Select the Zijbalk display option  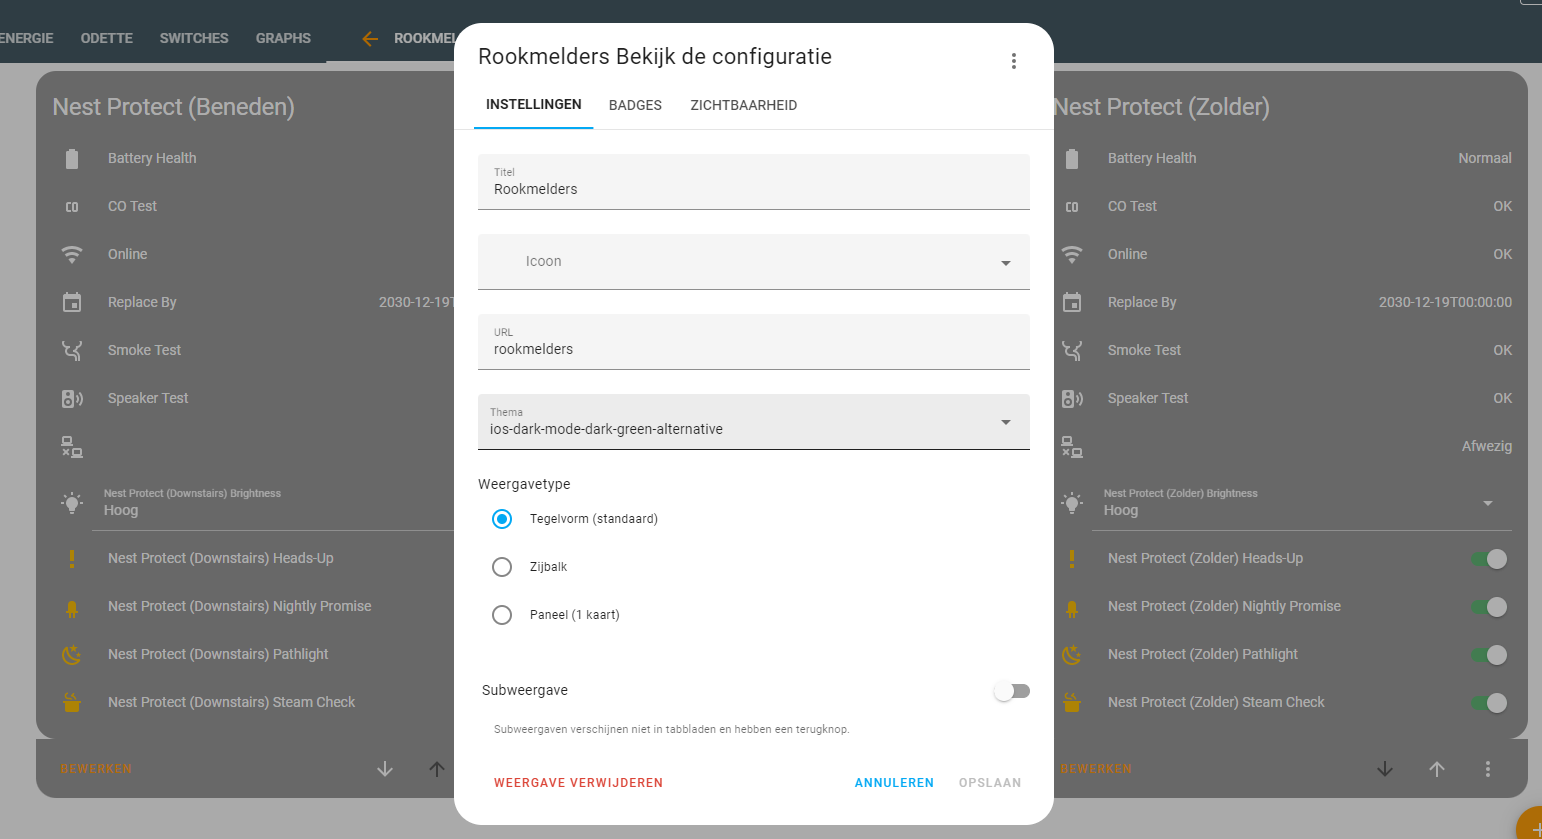tap(502, 567)
